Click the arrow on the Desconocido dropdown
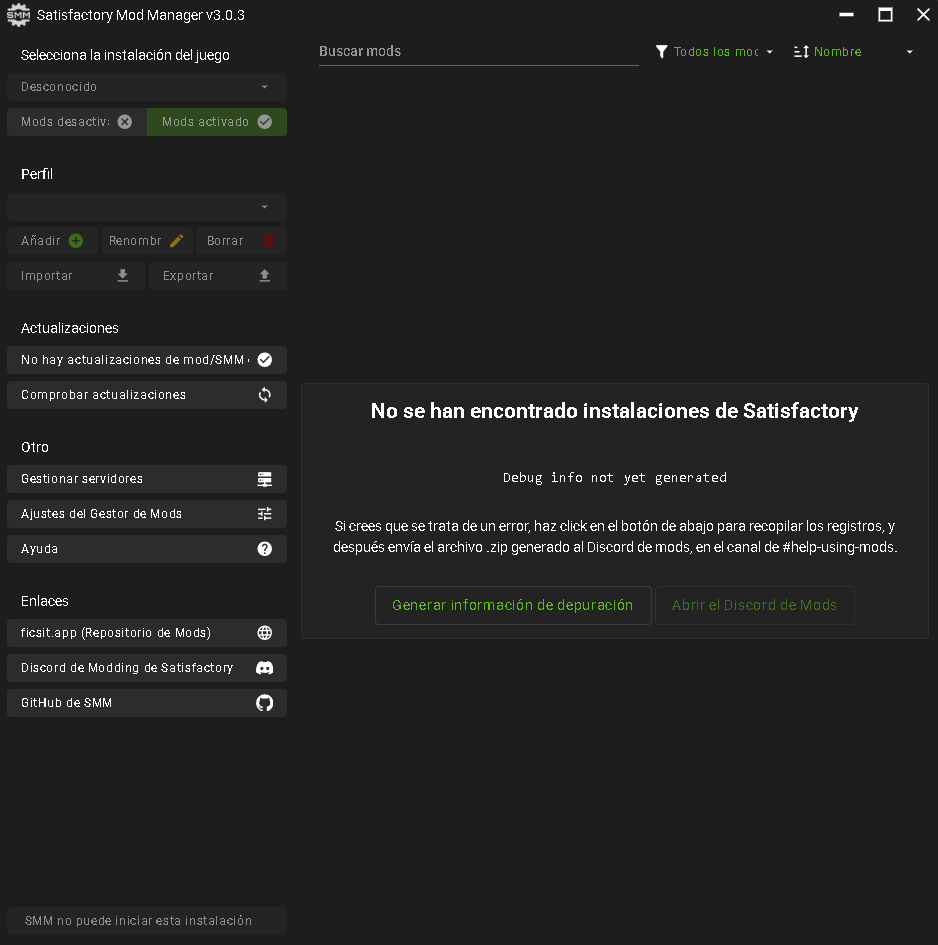 click(265, 87)
